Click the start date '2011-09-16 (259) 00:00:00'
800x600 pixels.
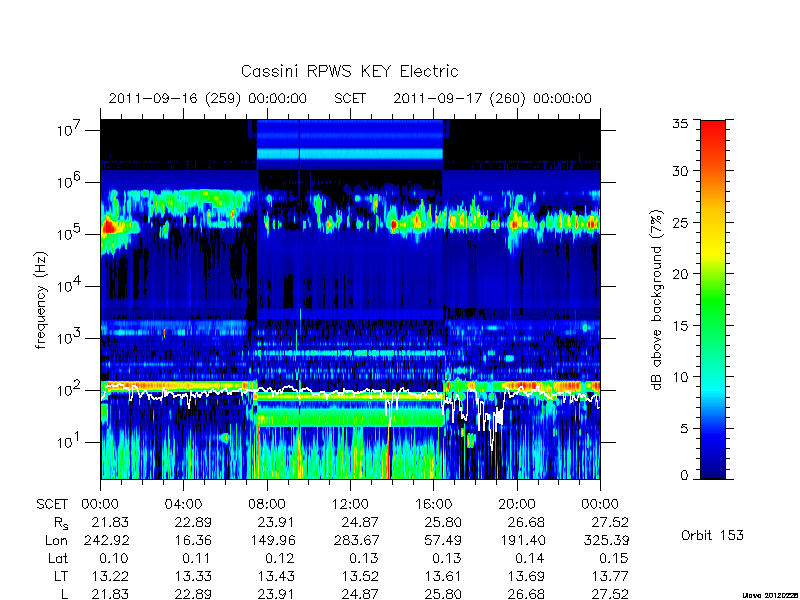208,98
